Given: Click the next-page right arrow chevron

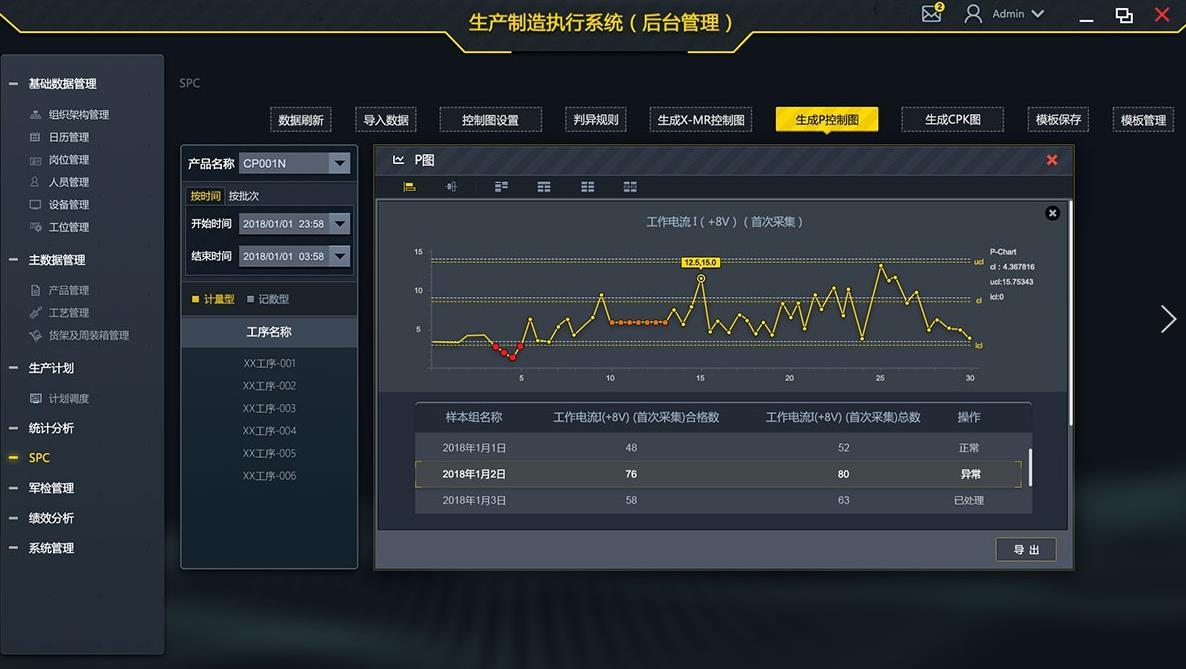Looking at the screenshot, I should [x=1167, y=319].
